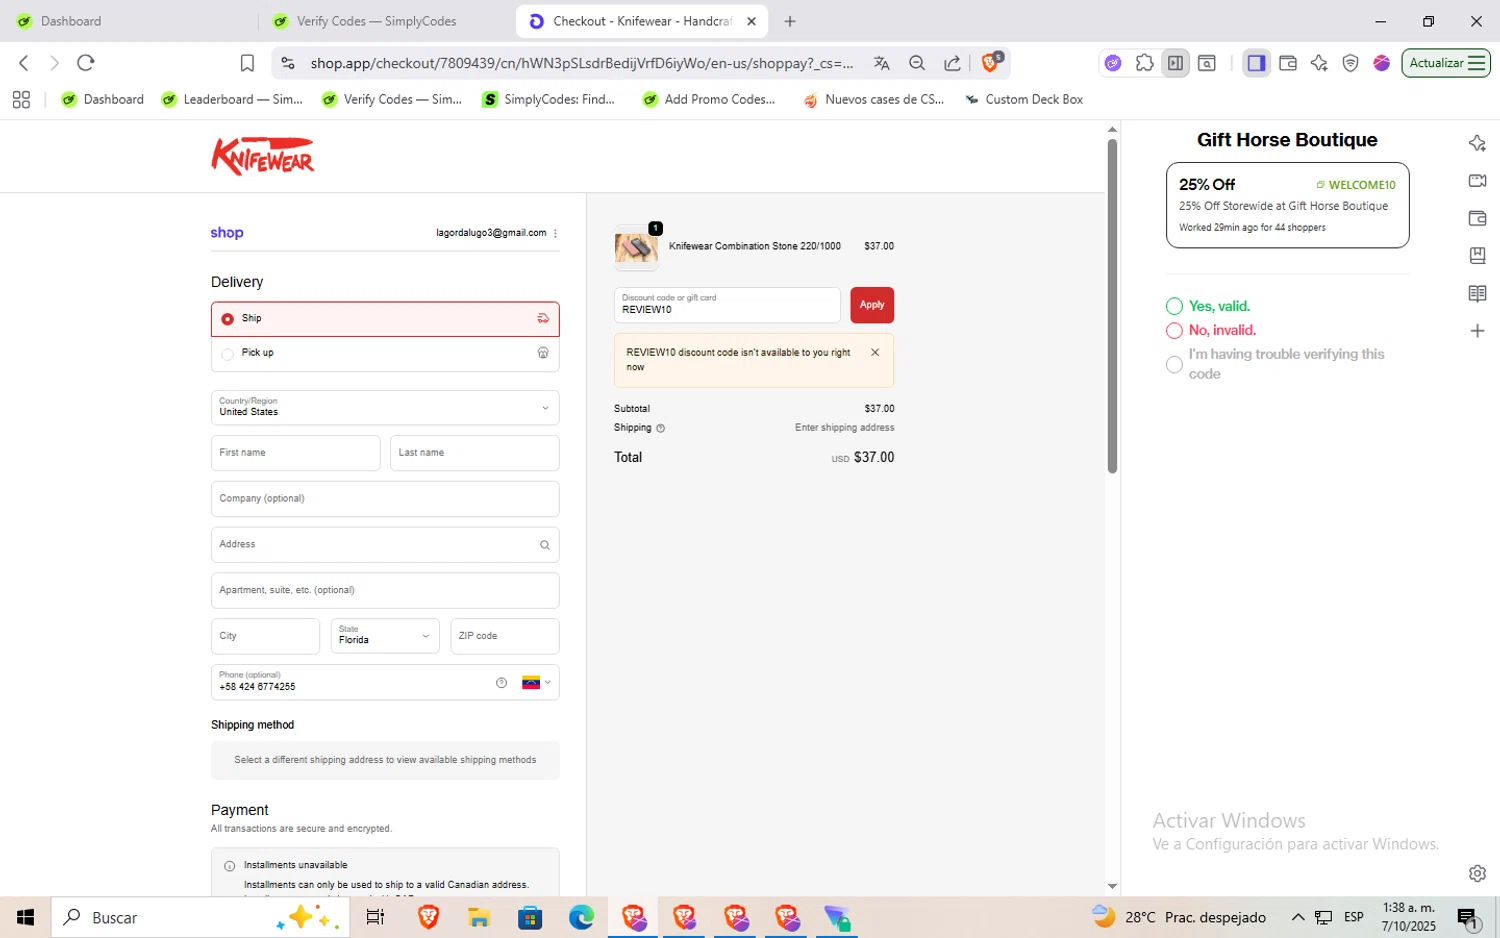This screenshot has width=1500, height=938.
Task: Click the Knifewear logo
Action: 262,156
